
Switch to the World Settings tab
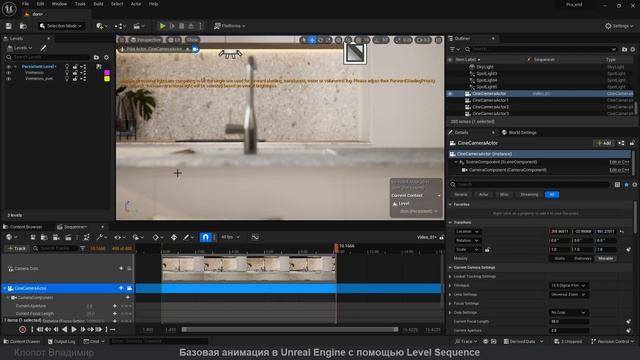click(x=519, y=133)
